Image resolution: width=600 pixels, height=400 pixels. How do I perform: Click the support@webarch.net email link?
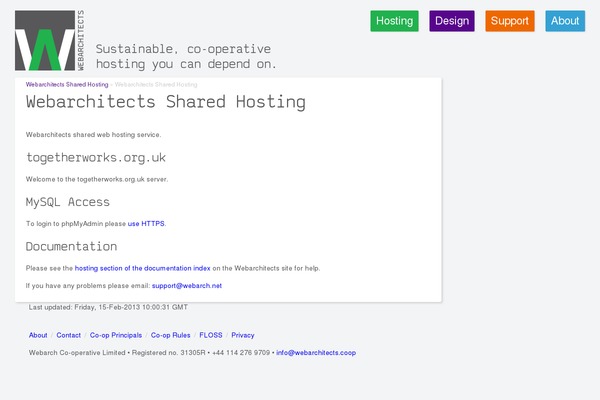pos(187,285)
